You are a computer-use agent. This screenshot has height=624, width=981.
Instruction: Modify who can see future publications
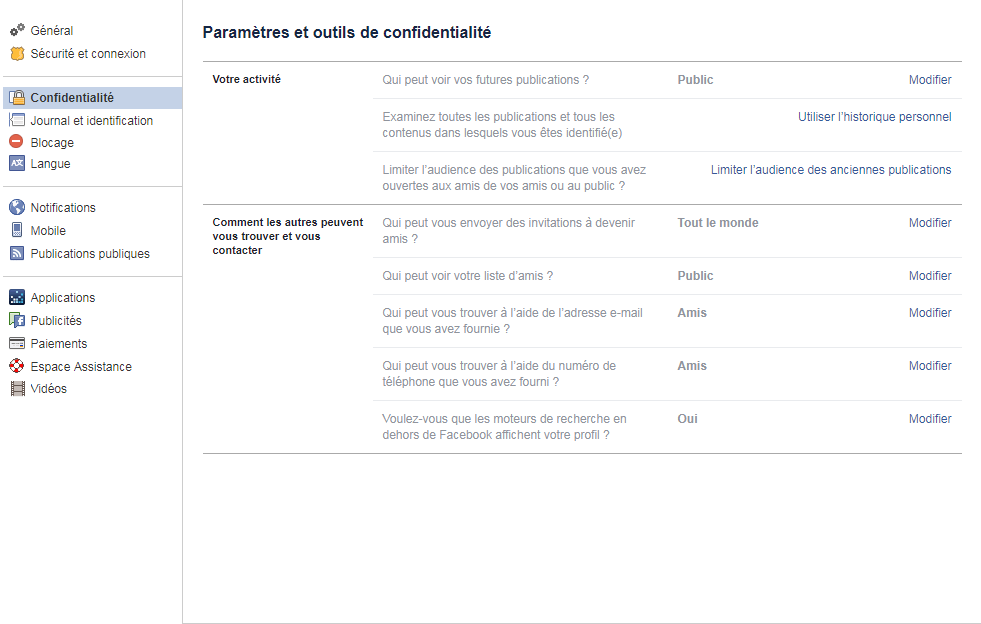tap(930, 80)
